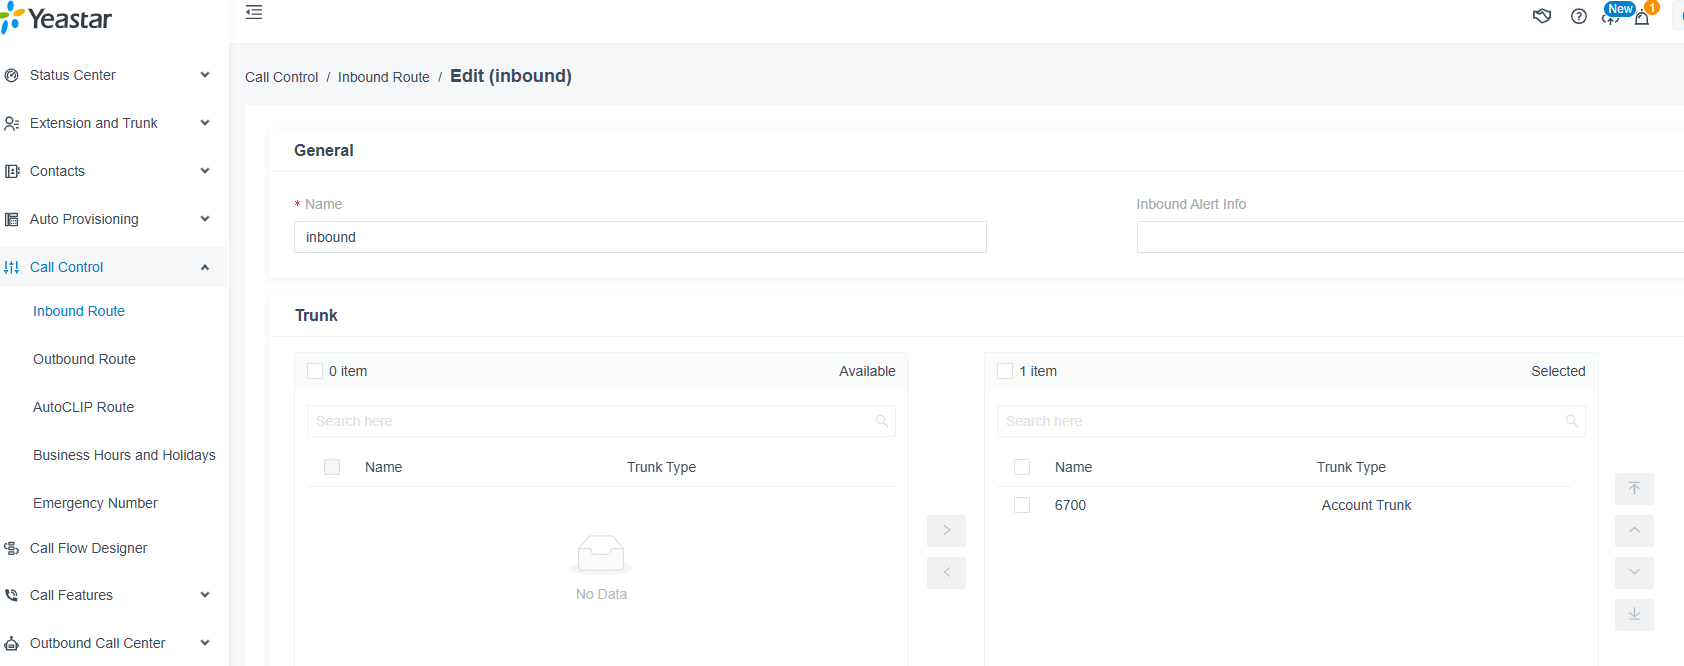Tick the '1 item' select-all checkbox
1684x666 pixels.
pyautogui.click(x=1005, y=371)
